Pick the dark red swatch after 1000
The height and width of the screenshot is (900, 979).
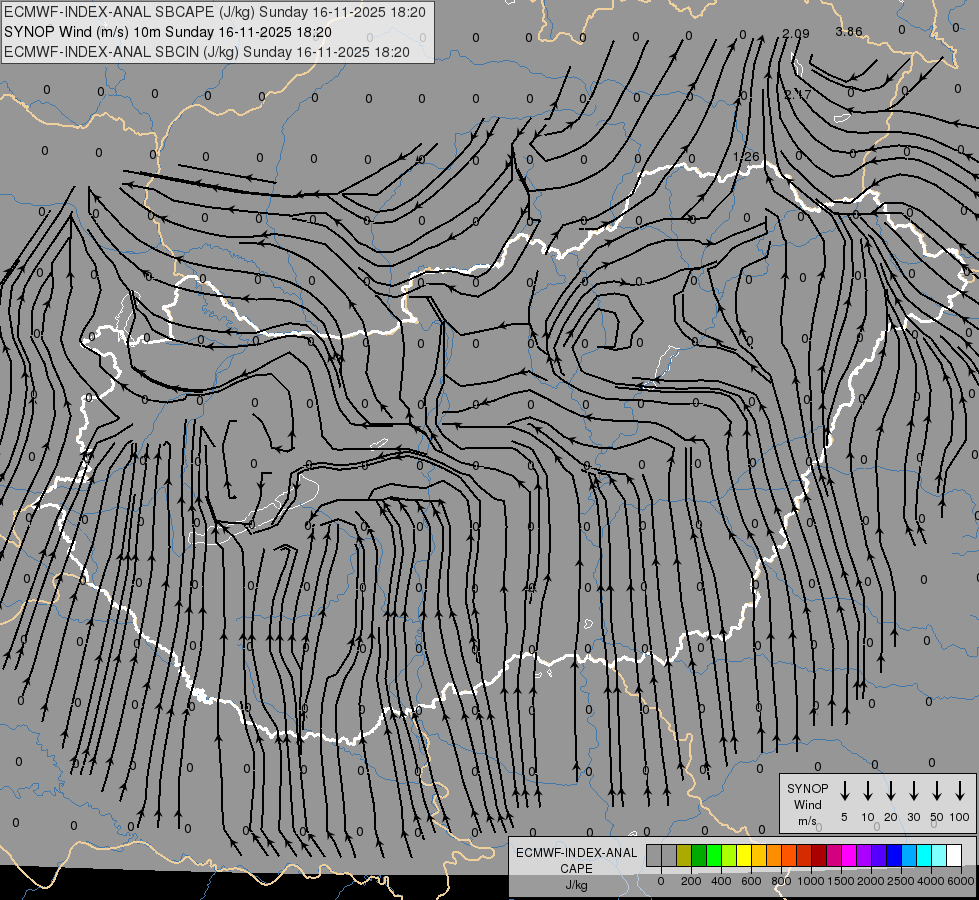pos(819,855)
